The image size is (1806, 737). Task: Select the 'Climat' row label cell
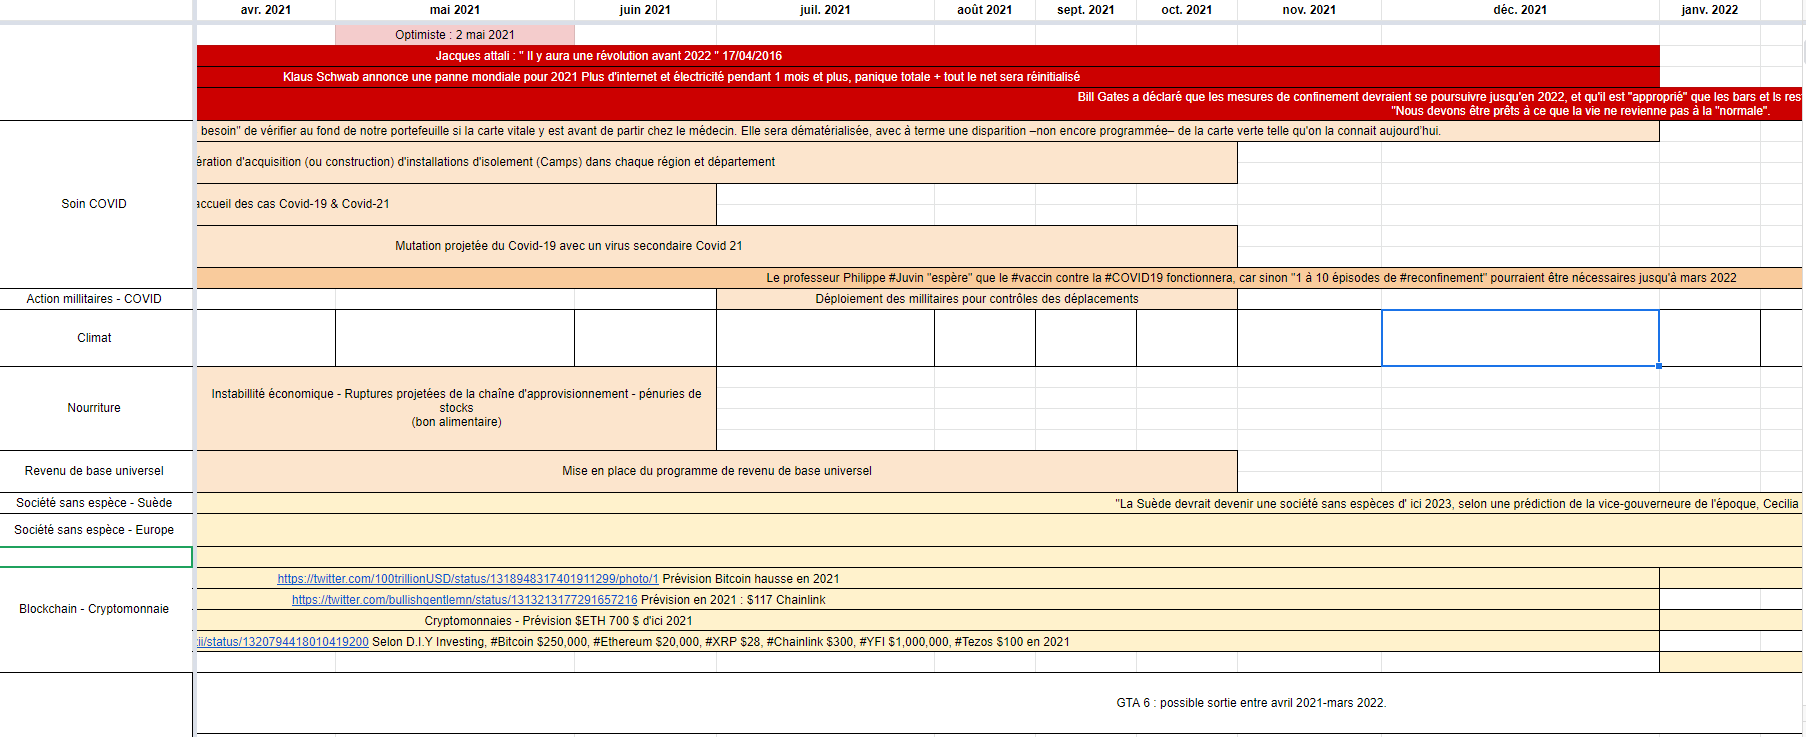tap(94, 338)
